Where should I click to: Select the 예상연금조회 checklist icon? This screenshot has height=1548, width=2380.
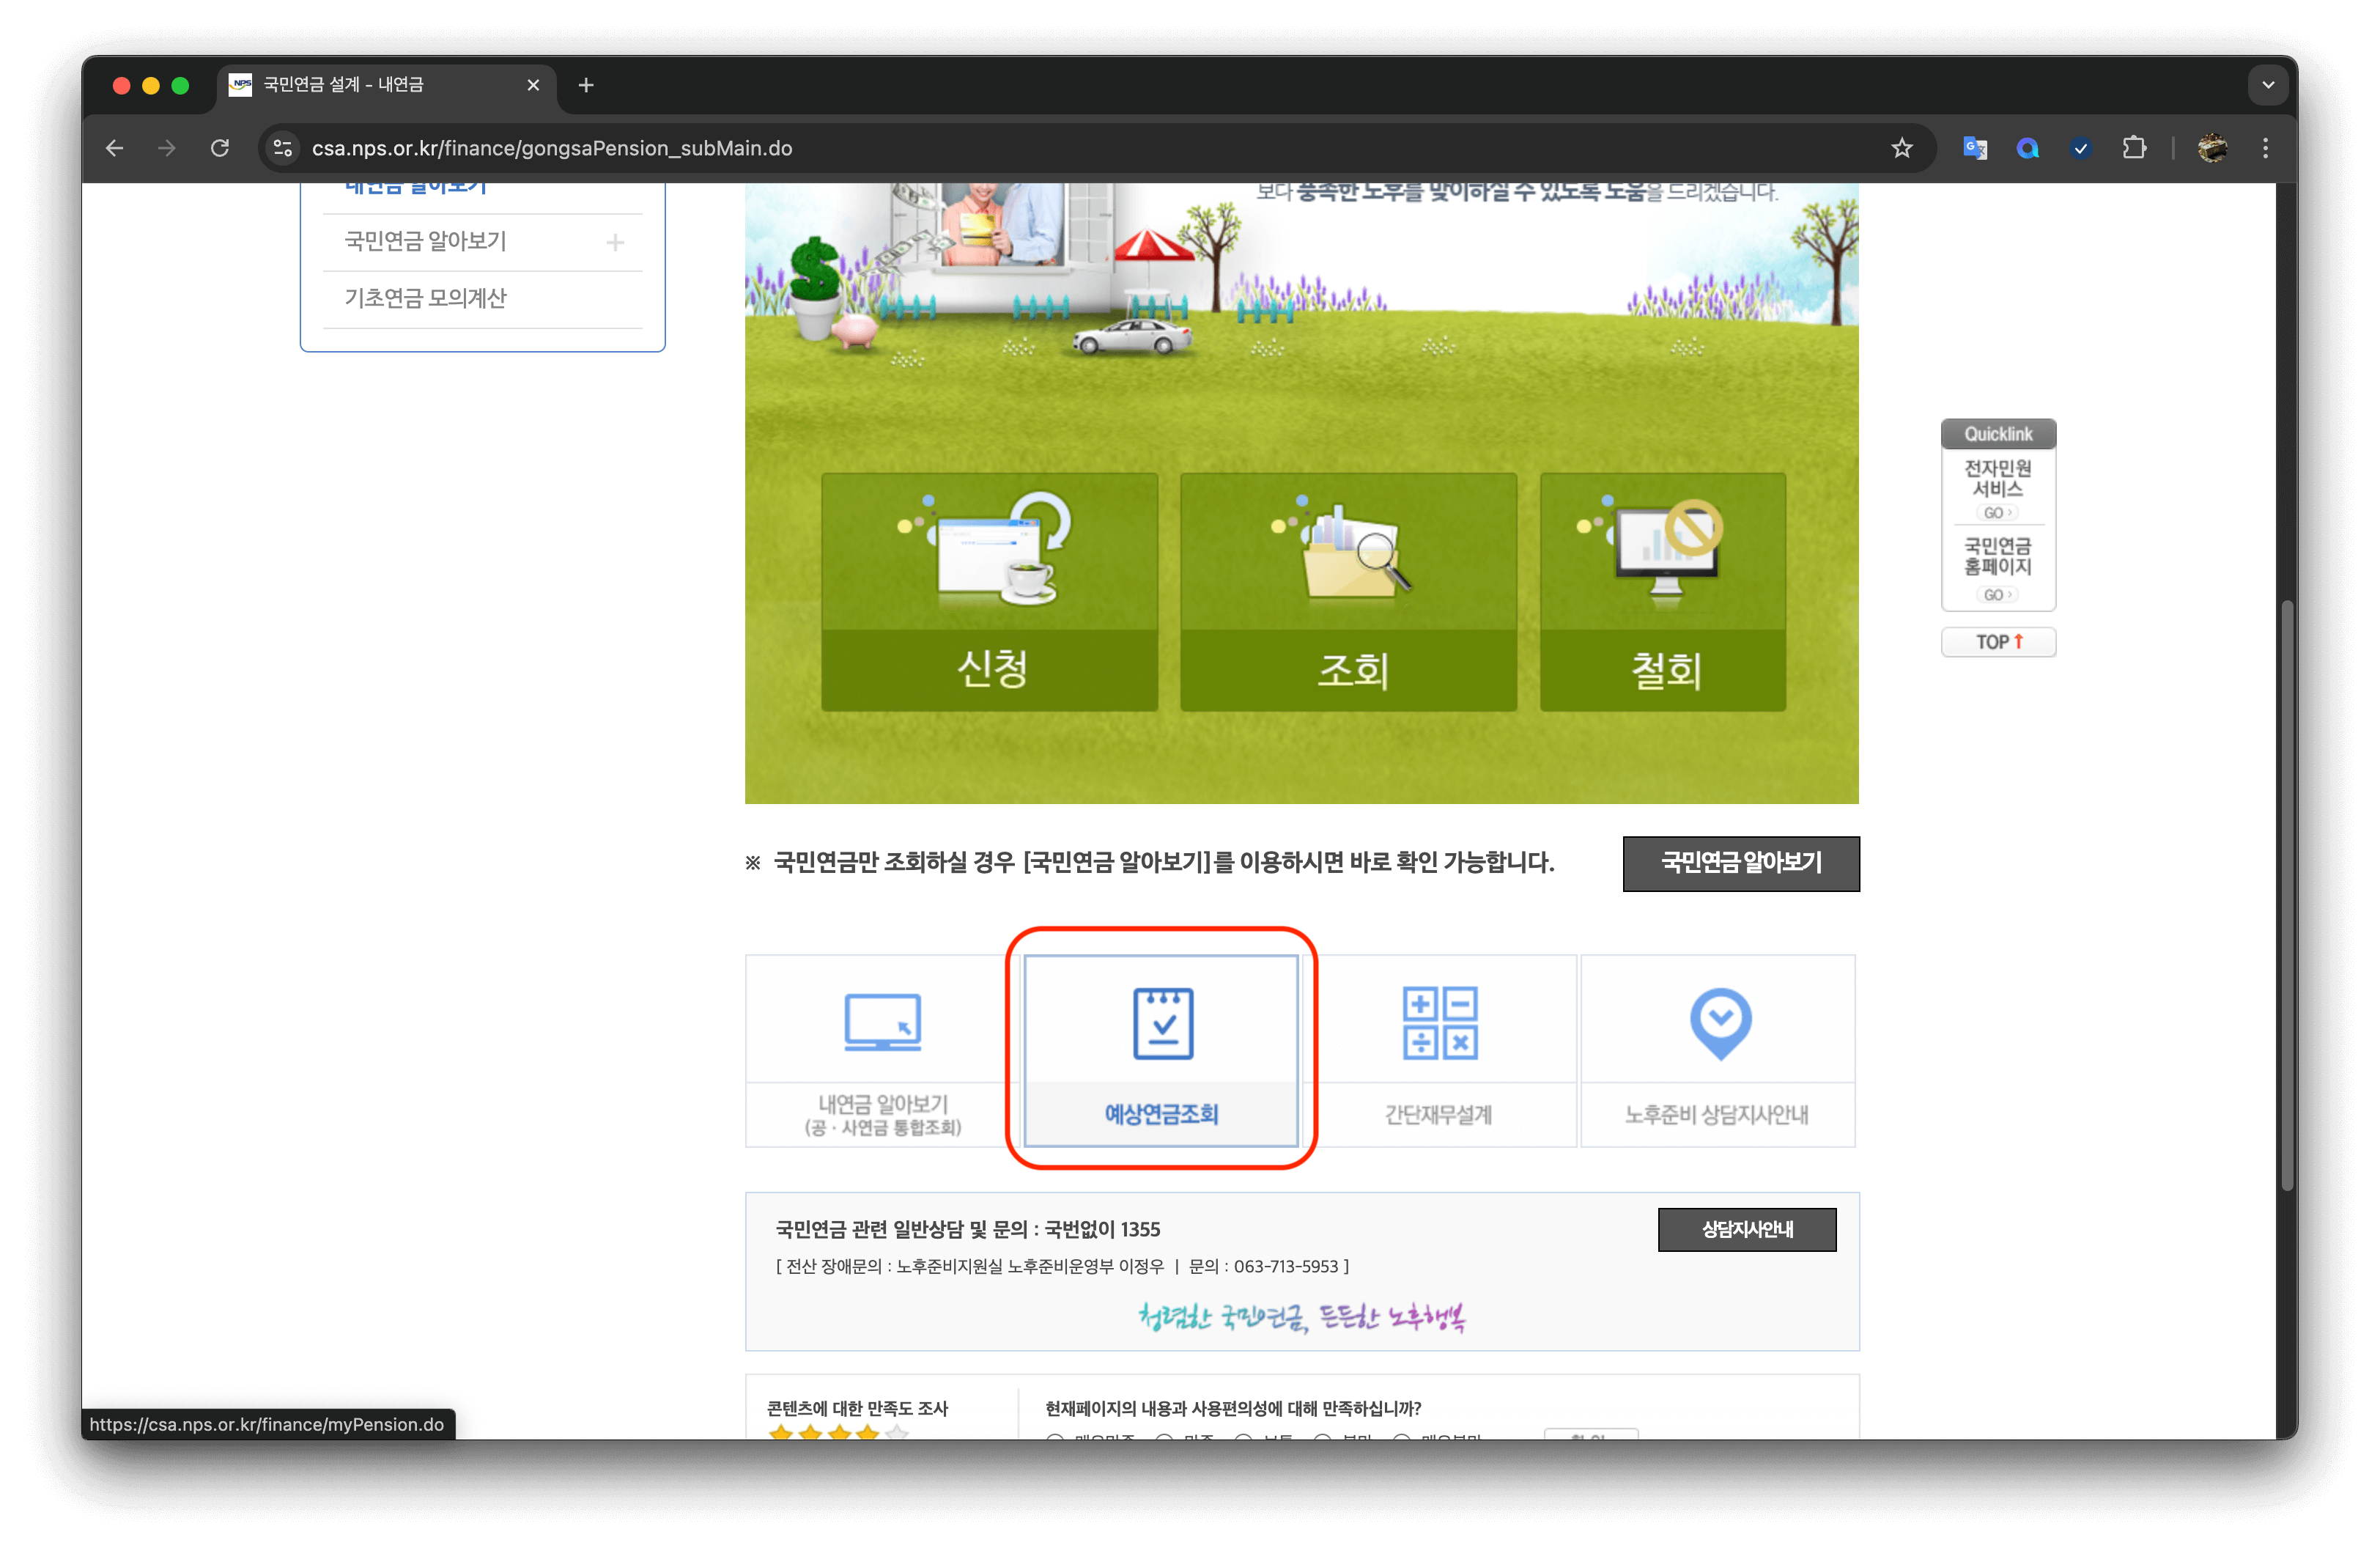(x=1162, y=1024)
